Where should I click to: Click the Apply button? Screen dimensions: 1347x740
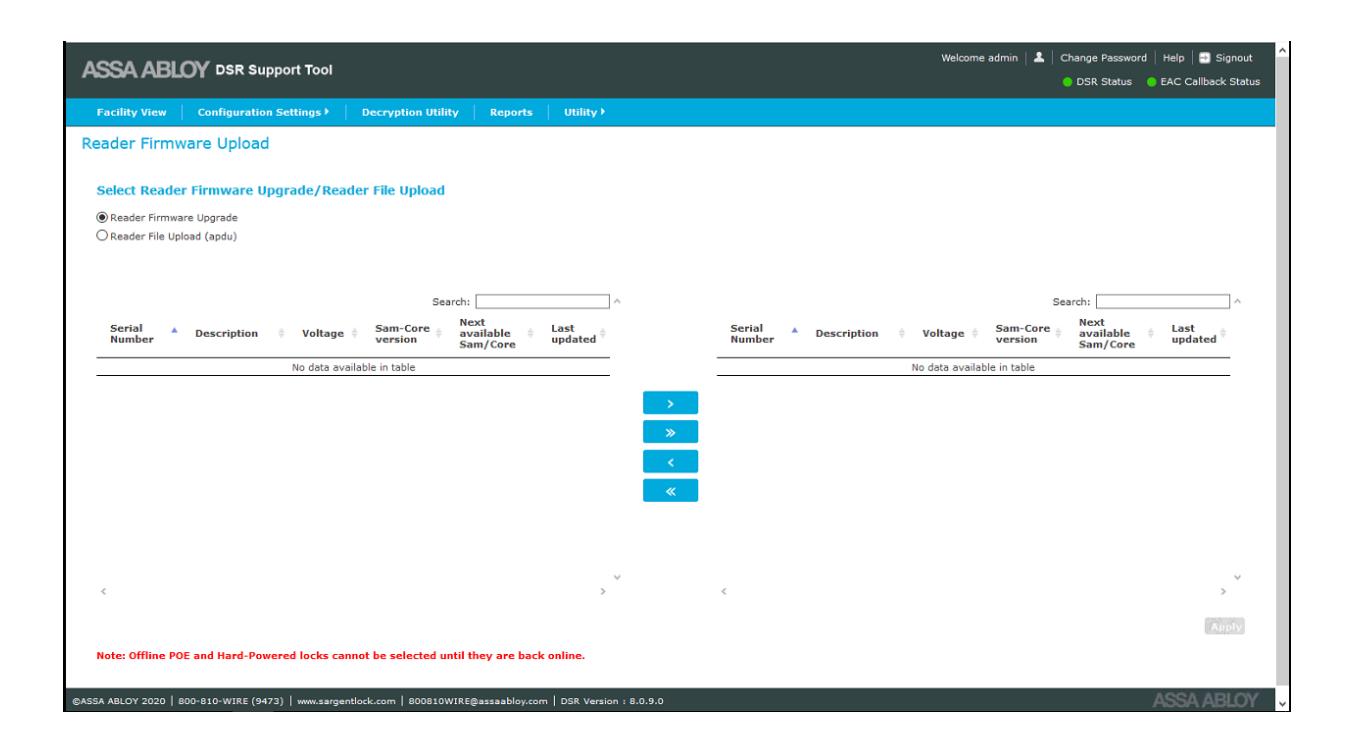pos(1225,627)
